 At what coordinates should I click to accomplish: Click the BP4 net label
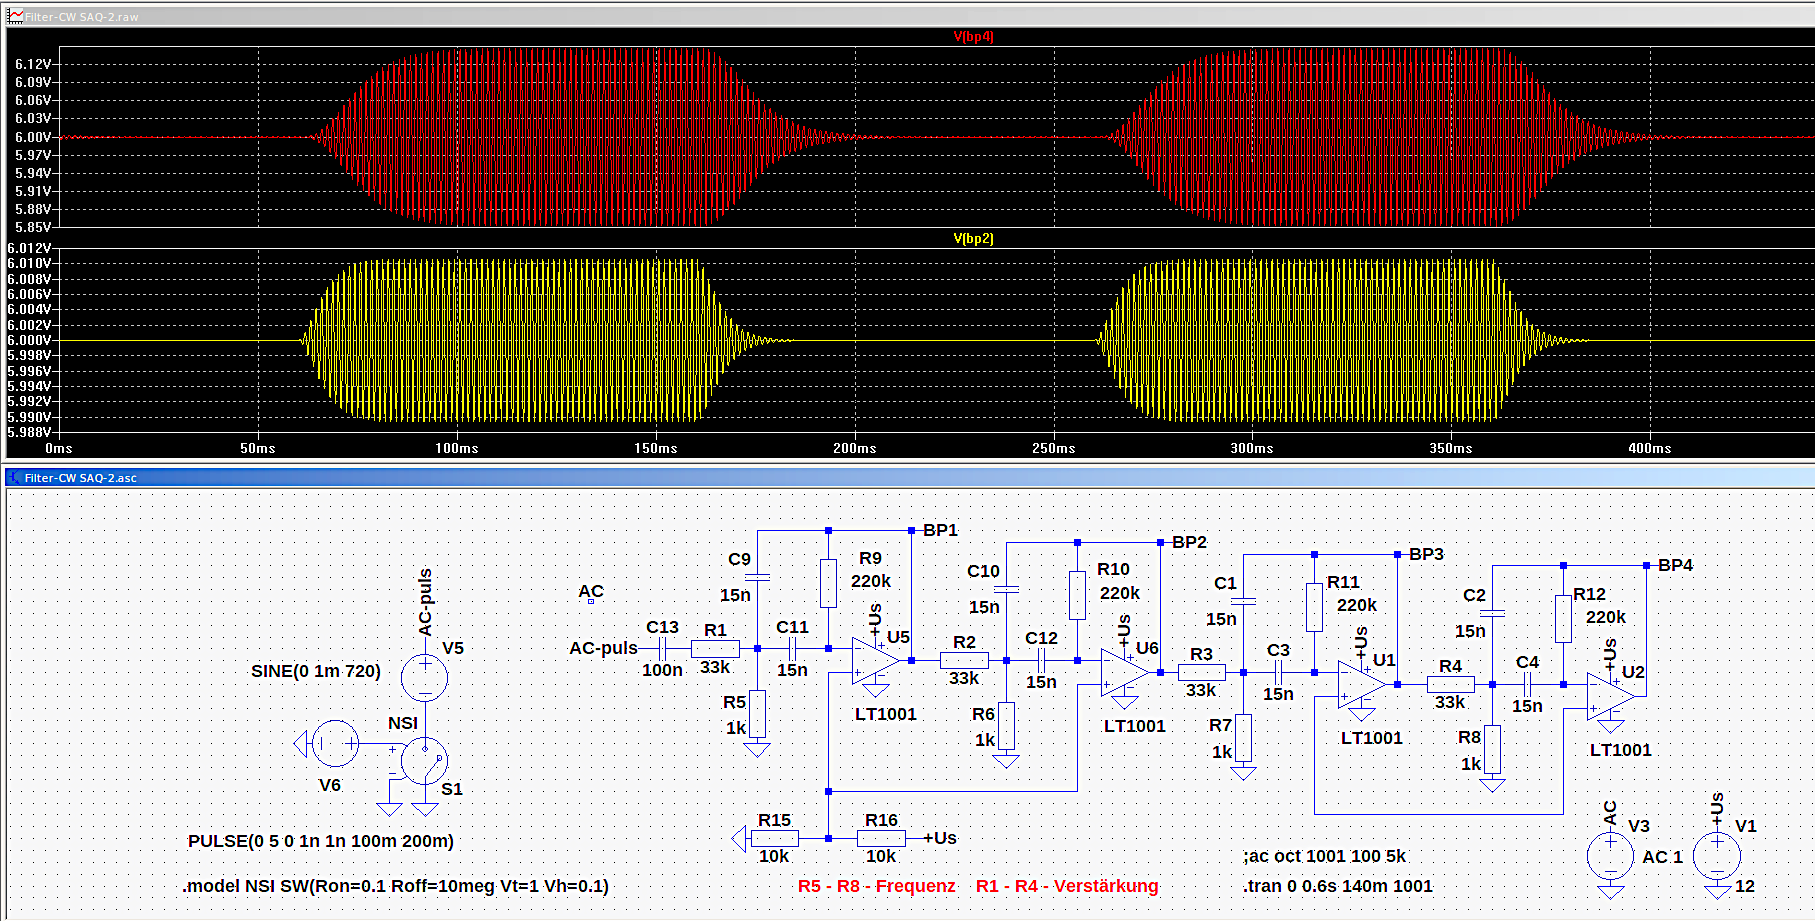(x=1675, y=565)
